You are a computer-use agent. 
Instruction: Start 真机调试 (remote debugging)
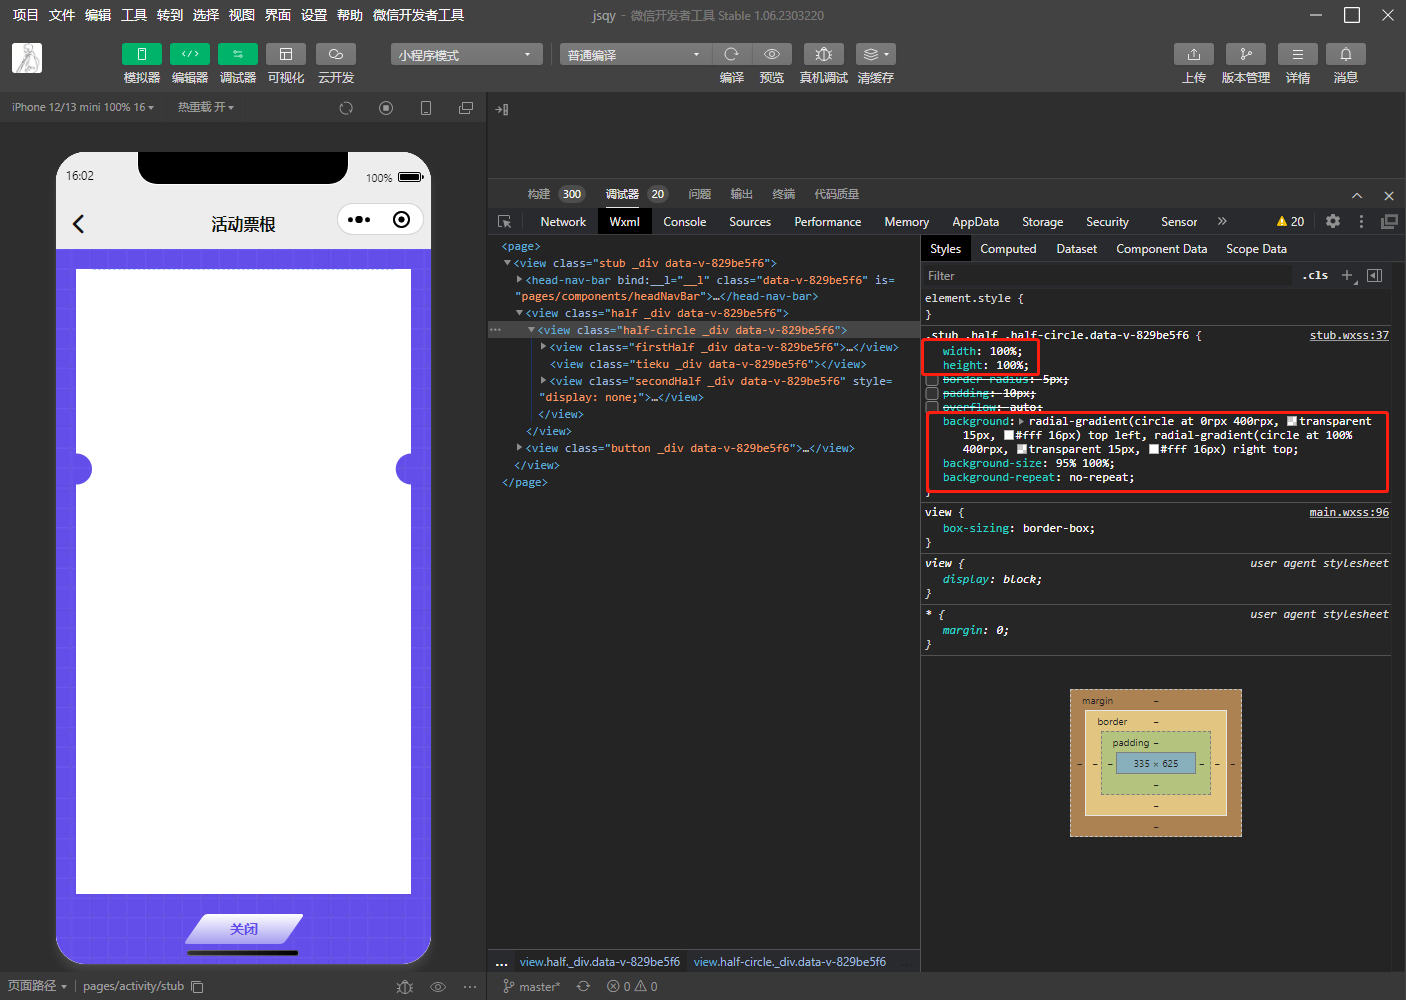(823, 54)
